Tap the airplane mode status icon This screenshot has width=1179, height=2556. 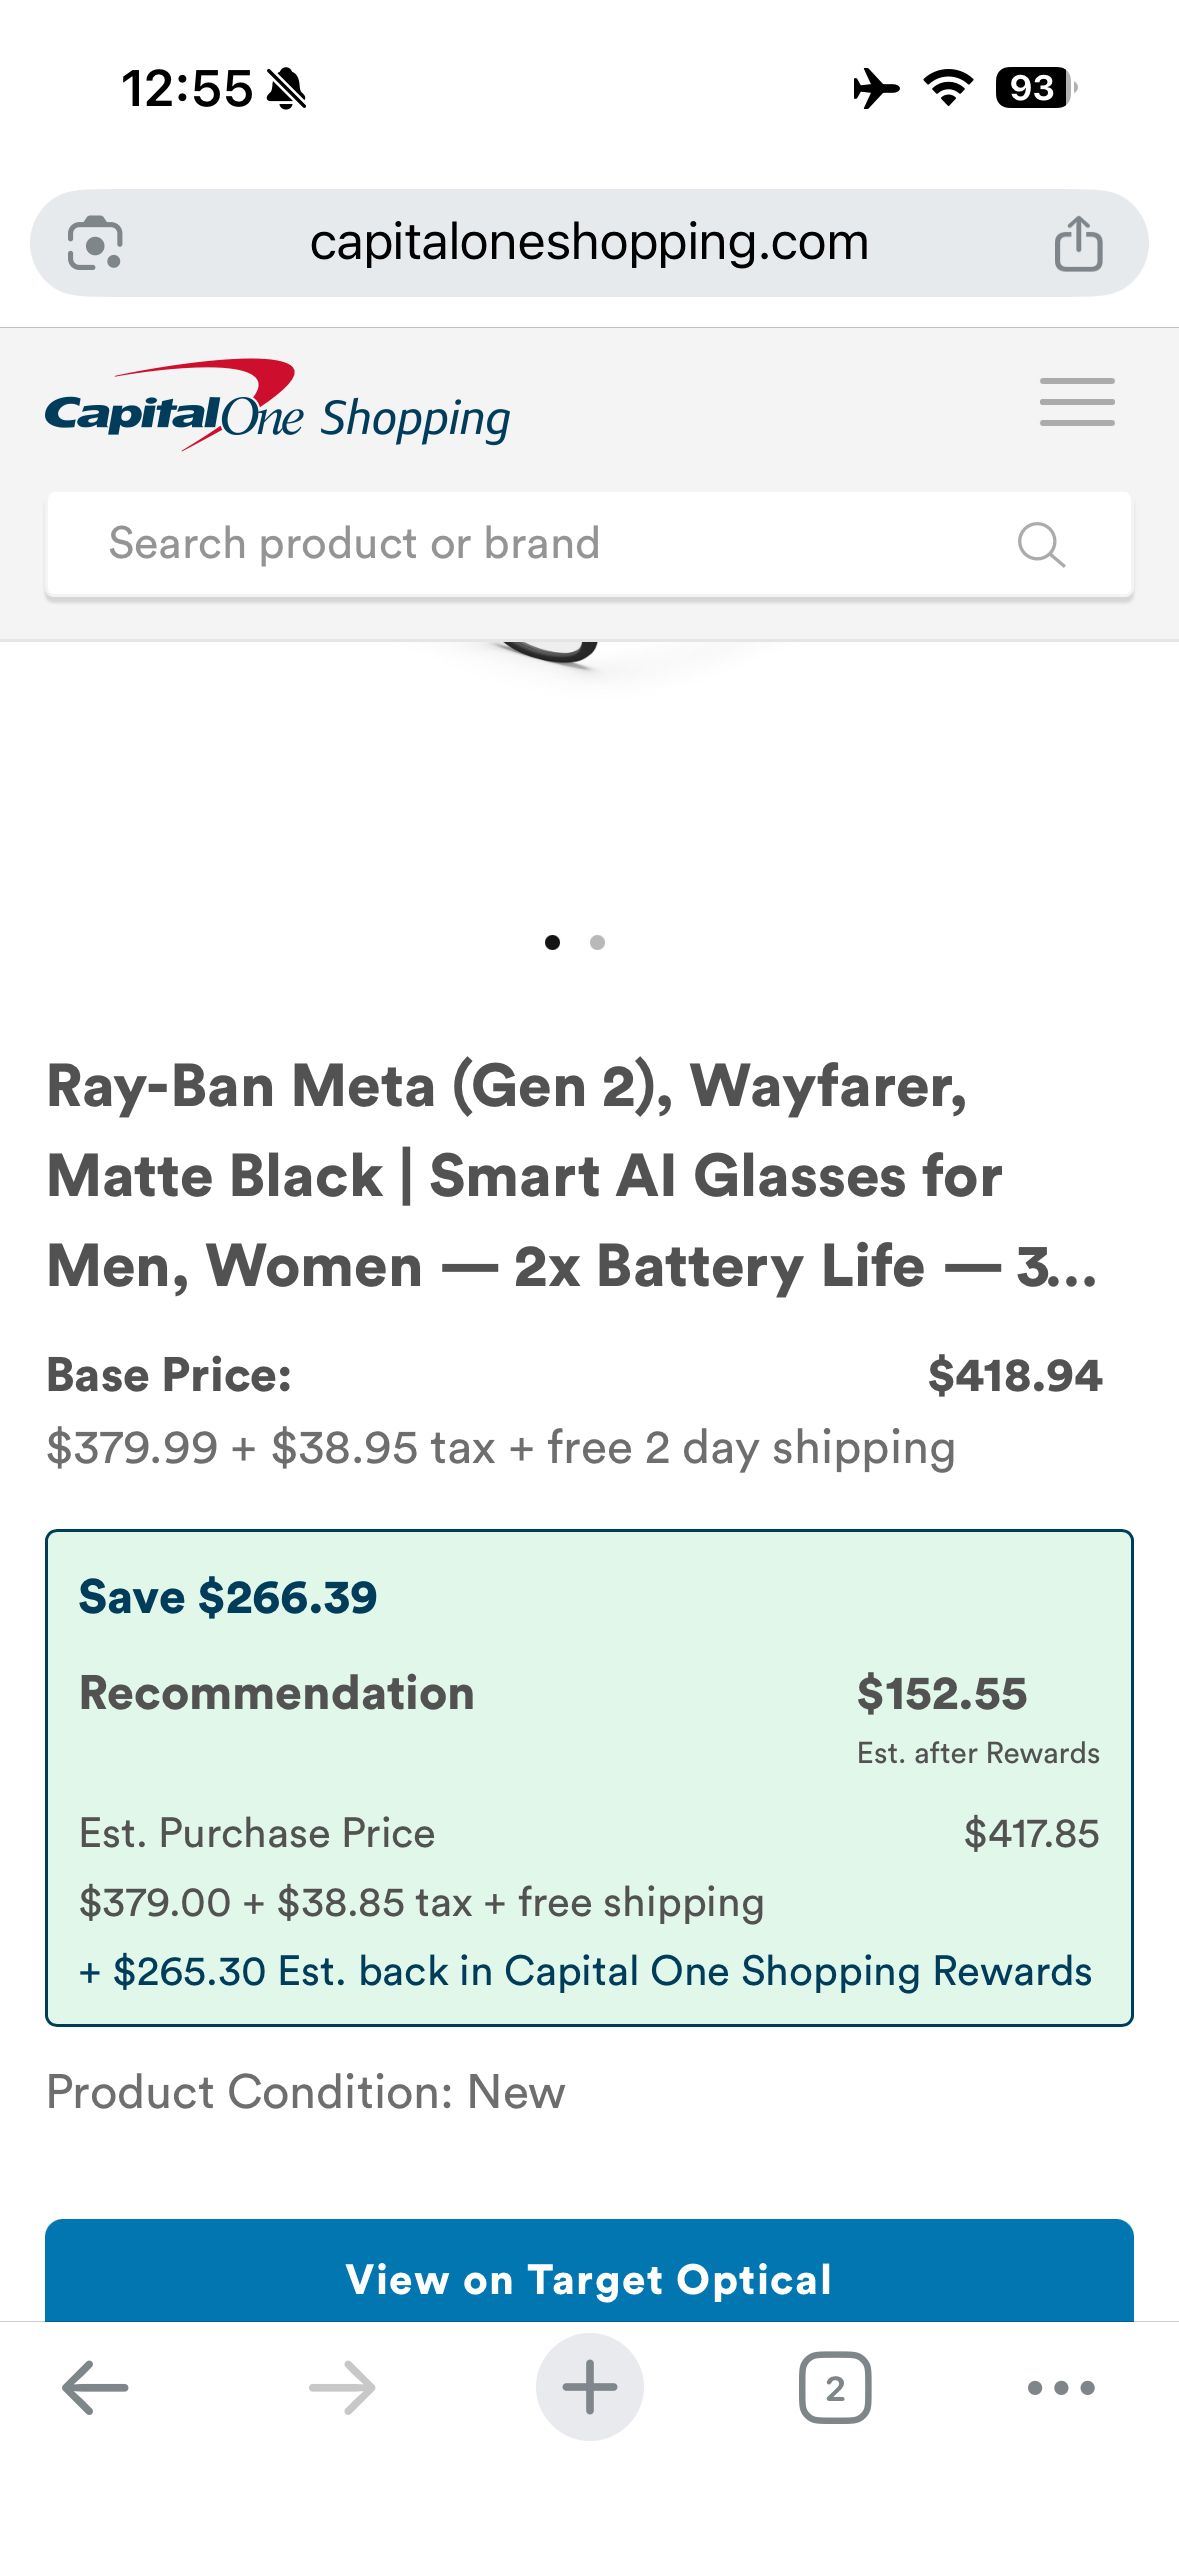(x=875, y=88)
